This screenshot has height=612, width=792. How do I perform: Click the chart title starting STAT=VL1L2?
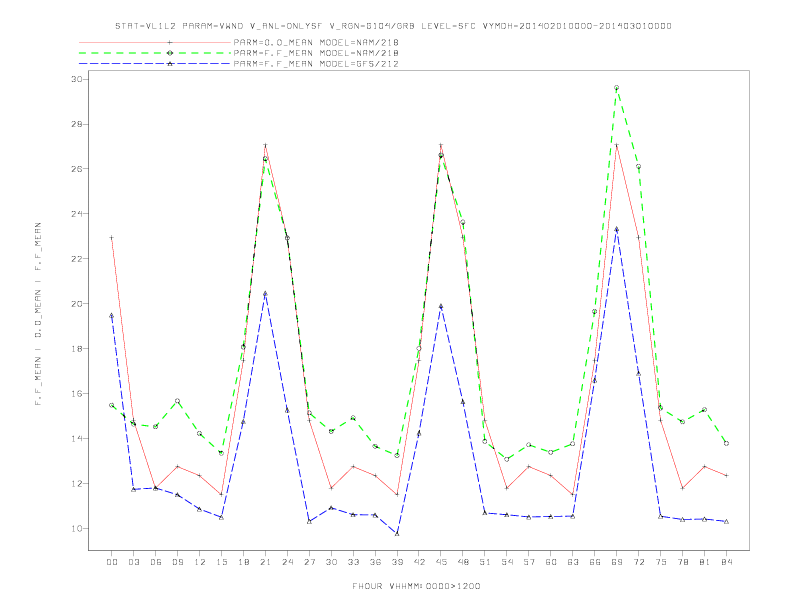393,26
